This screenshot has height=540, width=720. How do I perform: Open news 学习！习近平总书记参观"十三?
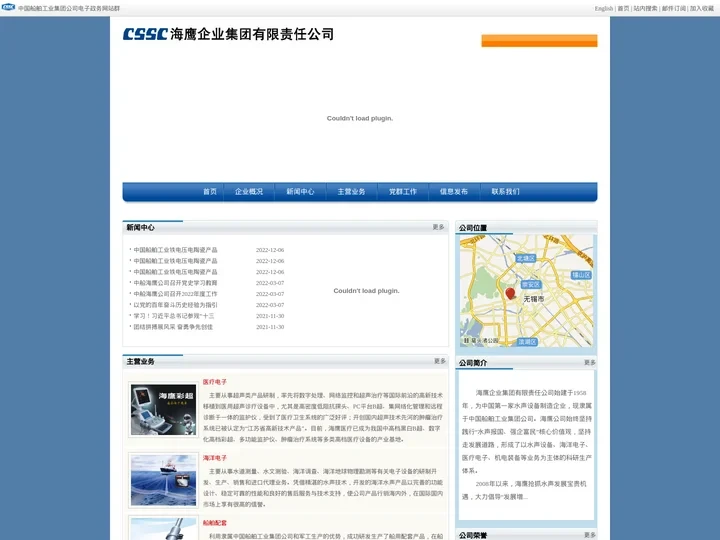(174, 316)
